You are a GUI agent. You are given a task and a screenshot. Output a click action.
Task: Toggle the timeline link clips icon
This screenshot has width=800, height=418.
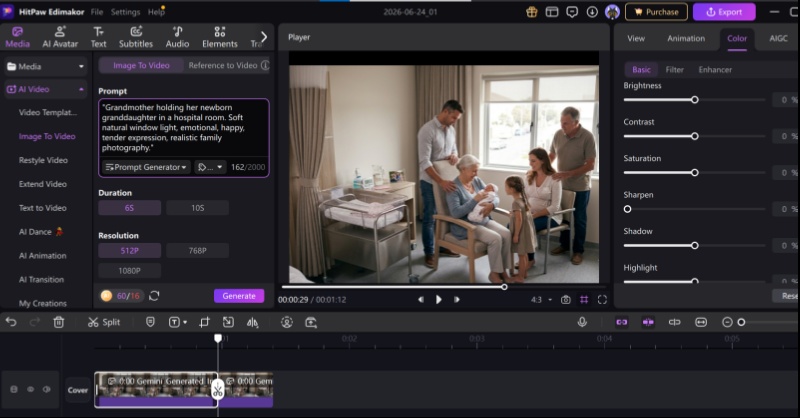674,322
